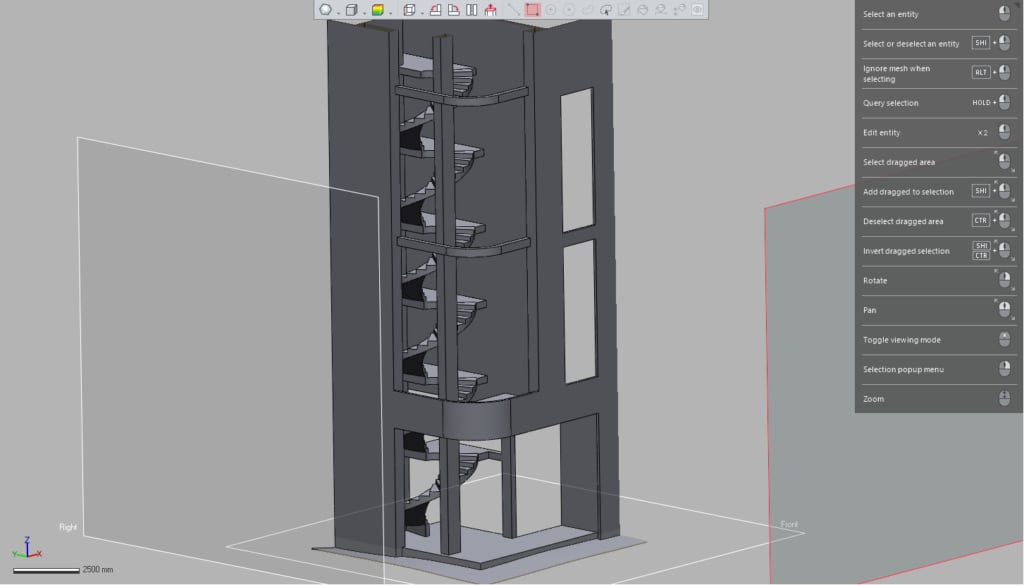Viewport: 1024px width, 585px height.
Task: Click the red upward arrow box icon
Action: pyautogui.click(x=490, y=10)
